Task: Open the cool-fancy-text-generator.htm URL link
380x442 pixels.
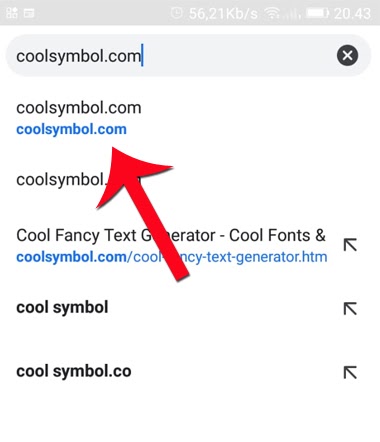Action: coord(172,257)
